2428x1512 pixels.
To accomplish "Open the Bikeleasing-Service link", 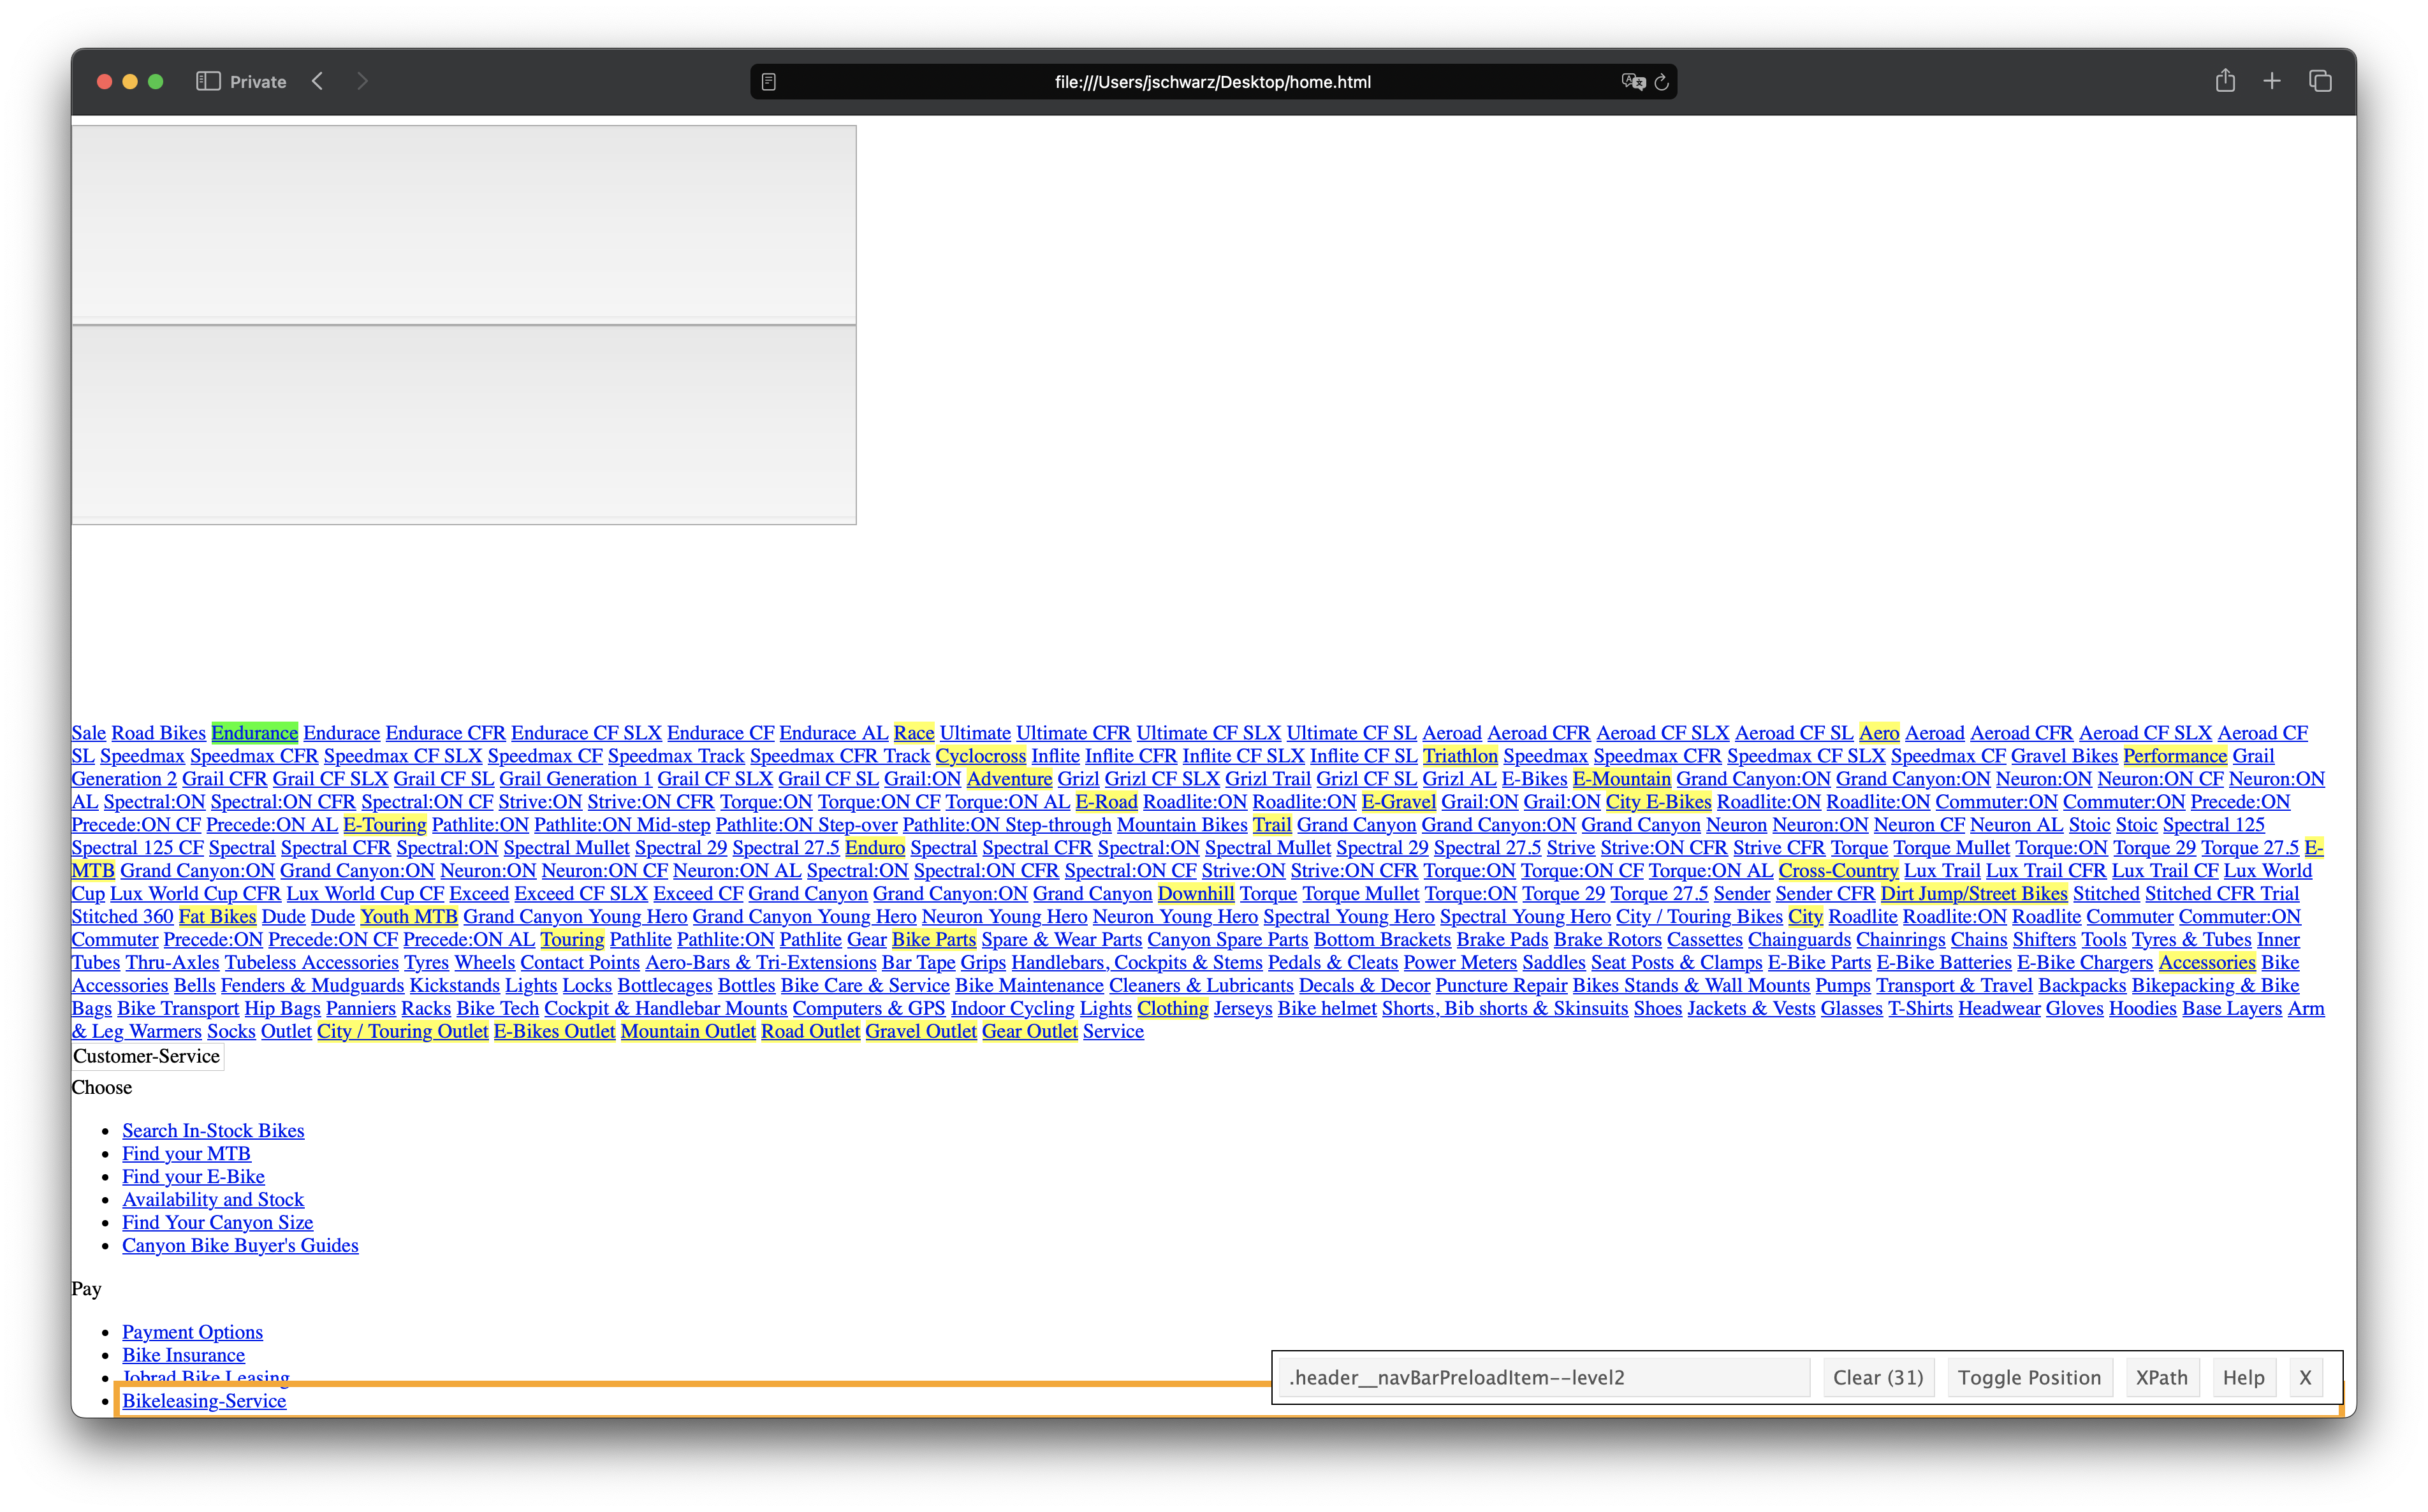I will click(x=204, y=1402).
